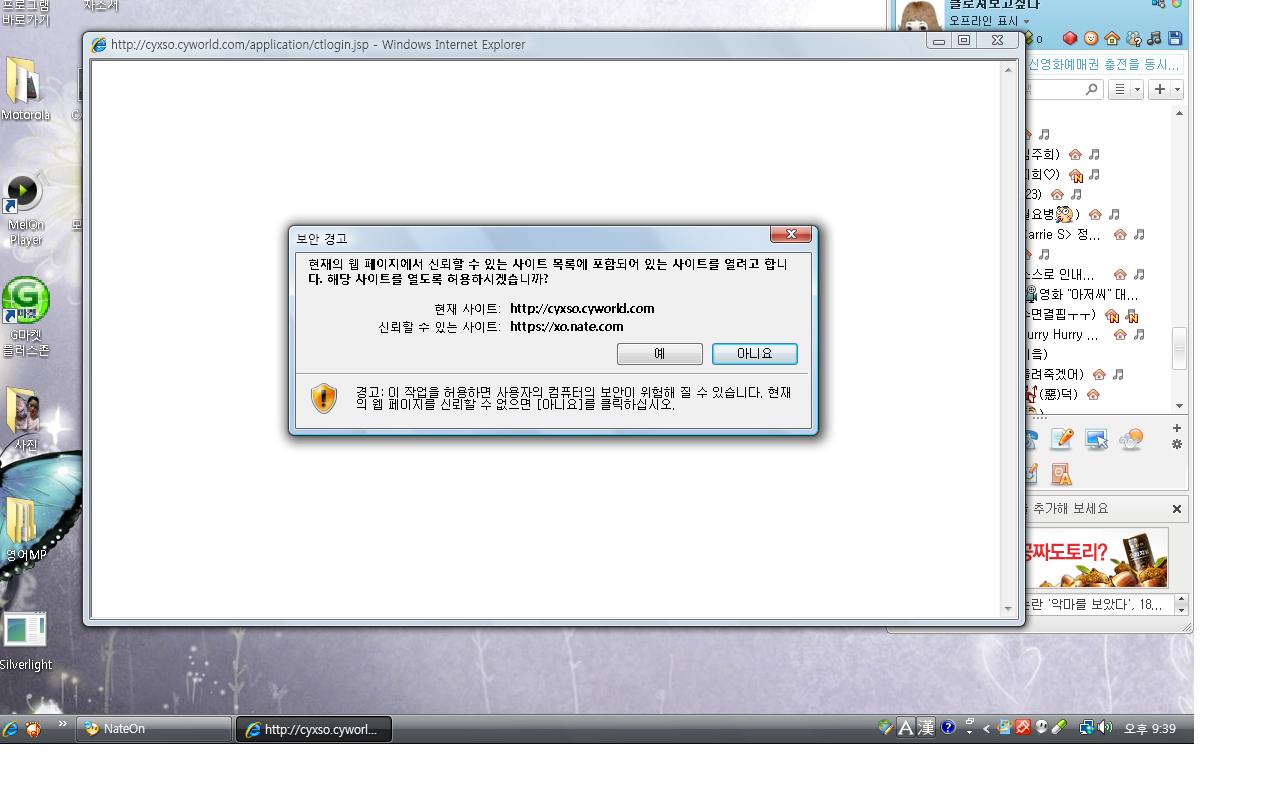Click the NateOn dictionary A icon
The width and height of the screenshot is (1280, 800).
click(x=1061, y=473)
